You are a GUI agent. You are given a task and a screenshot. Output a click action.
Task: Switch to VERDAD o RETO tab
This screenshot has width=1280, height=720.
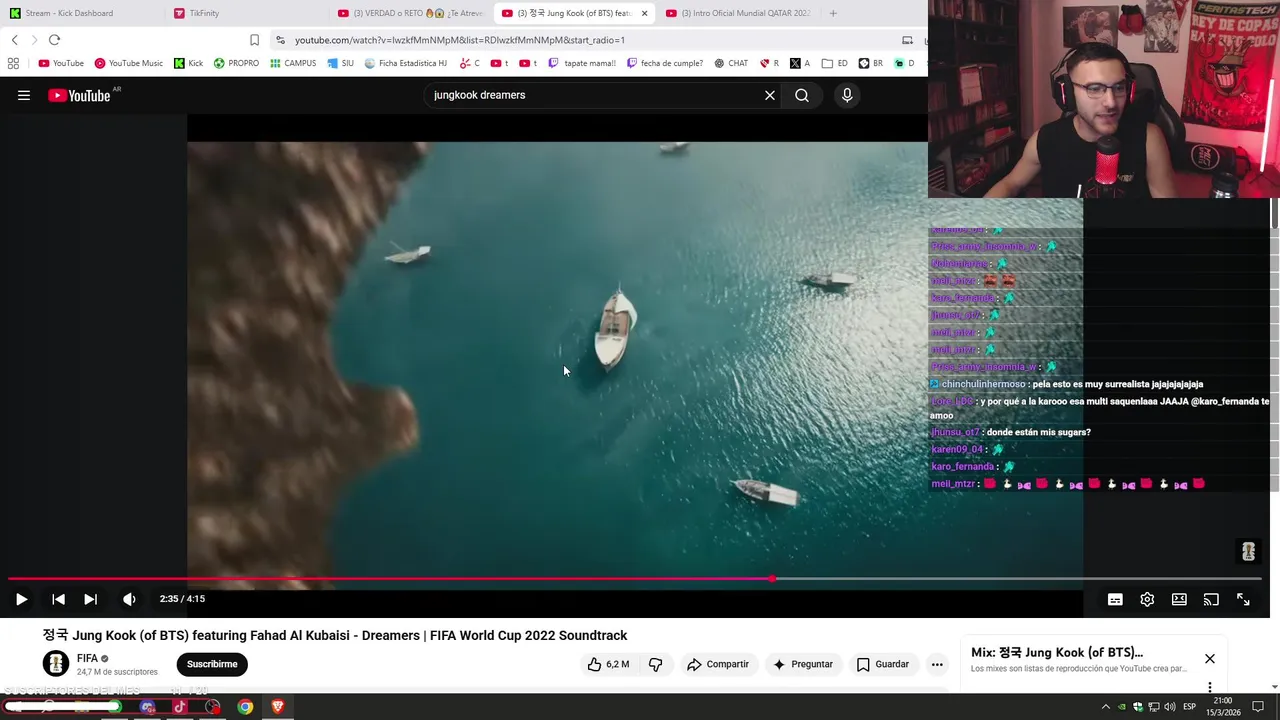point(410,13)
